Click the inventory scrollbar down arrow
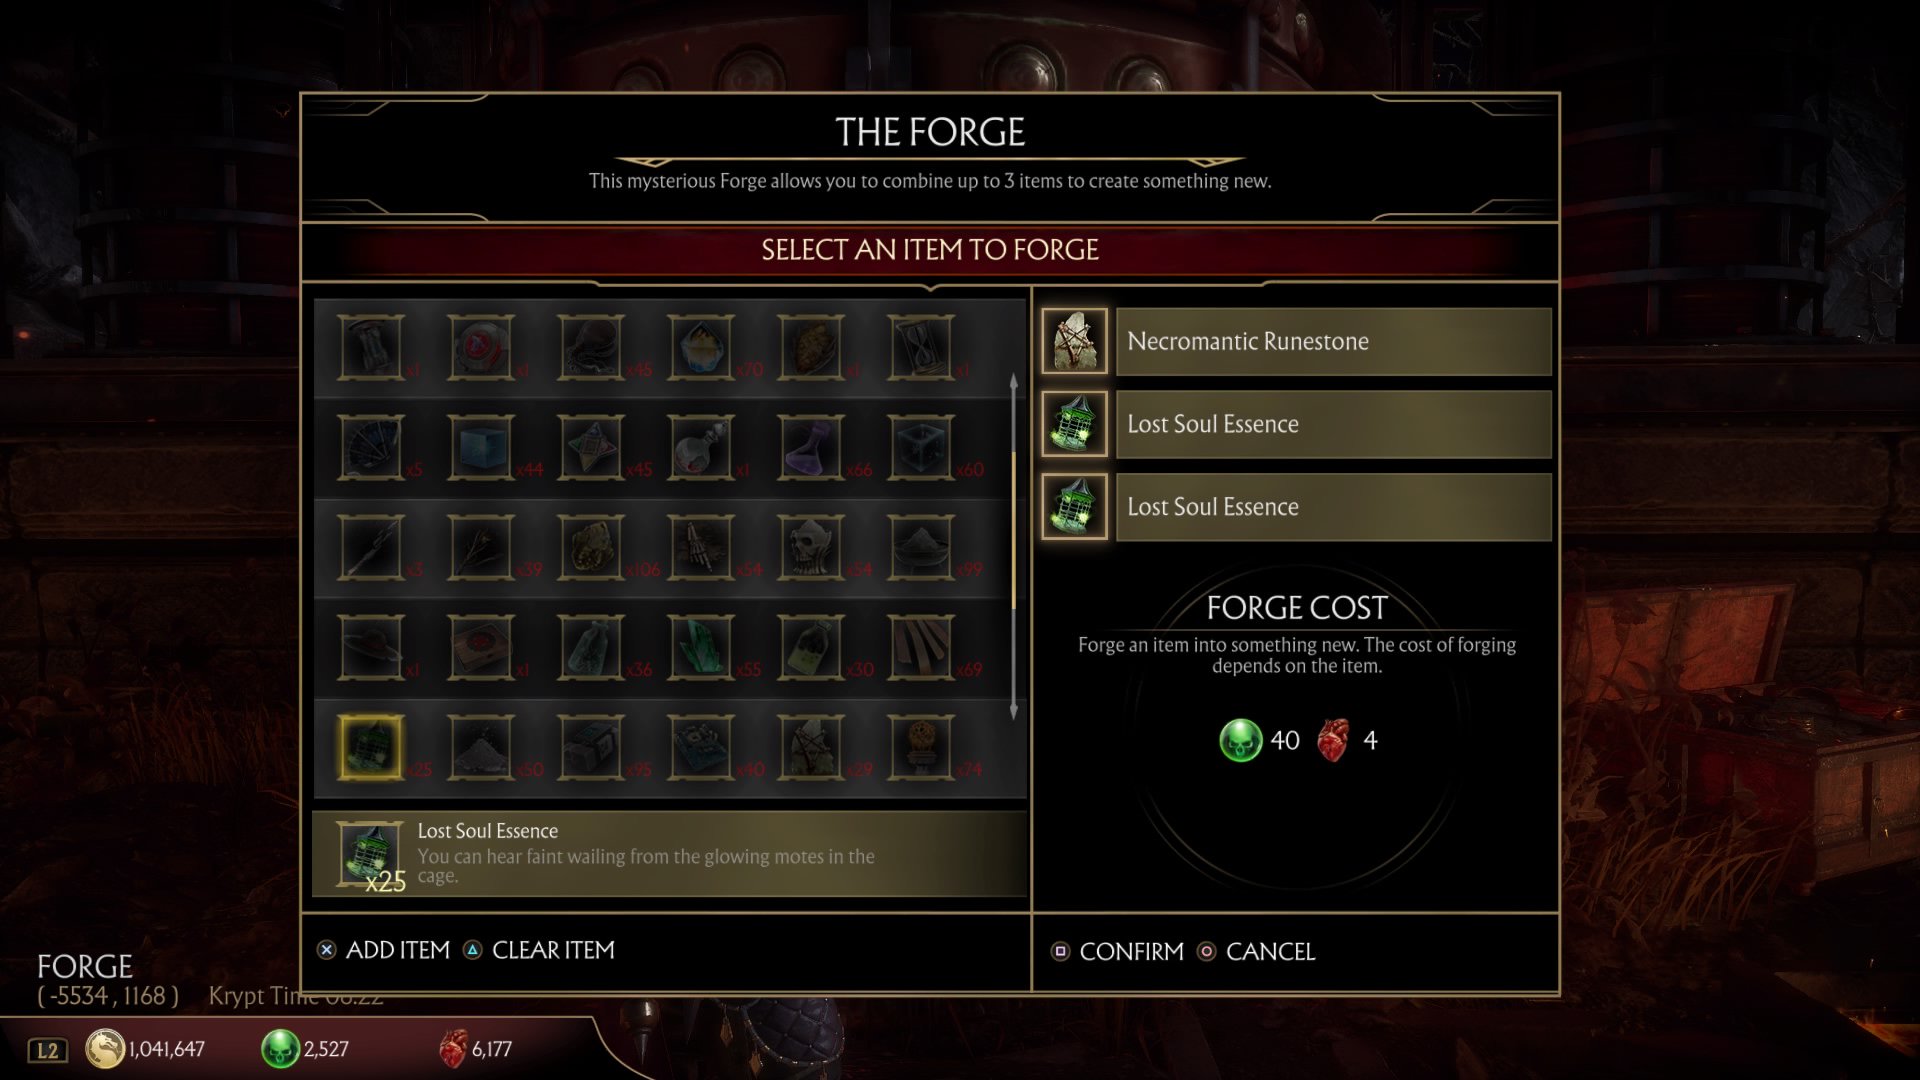 pyautogui.click(x=1013, y=711)
